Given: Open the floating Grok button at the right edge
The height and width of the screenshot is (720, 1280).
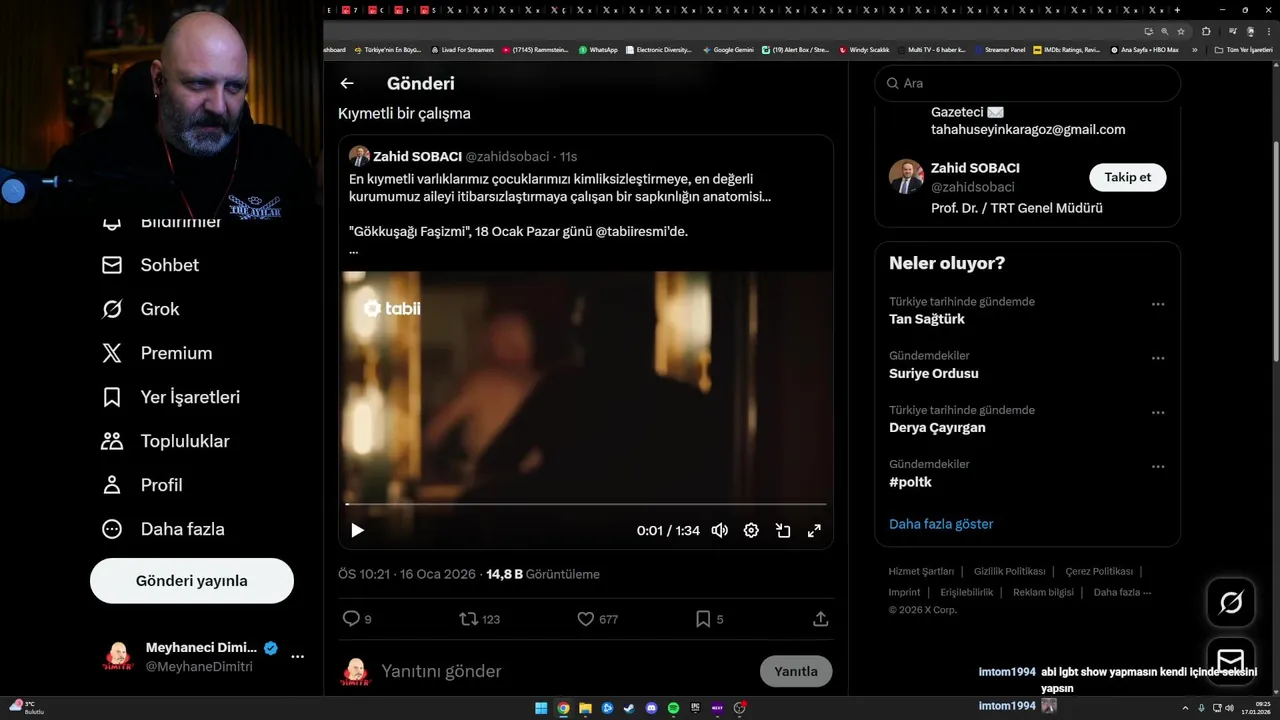Looking at the screenshot, I should pyautogui.click(x=1231, y=602).
